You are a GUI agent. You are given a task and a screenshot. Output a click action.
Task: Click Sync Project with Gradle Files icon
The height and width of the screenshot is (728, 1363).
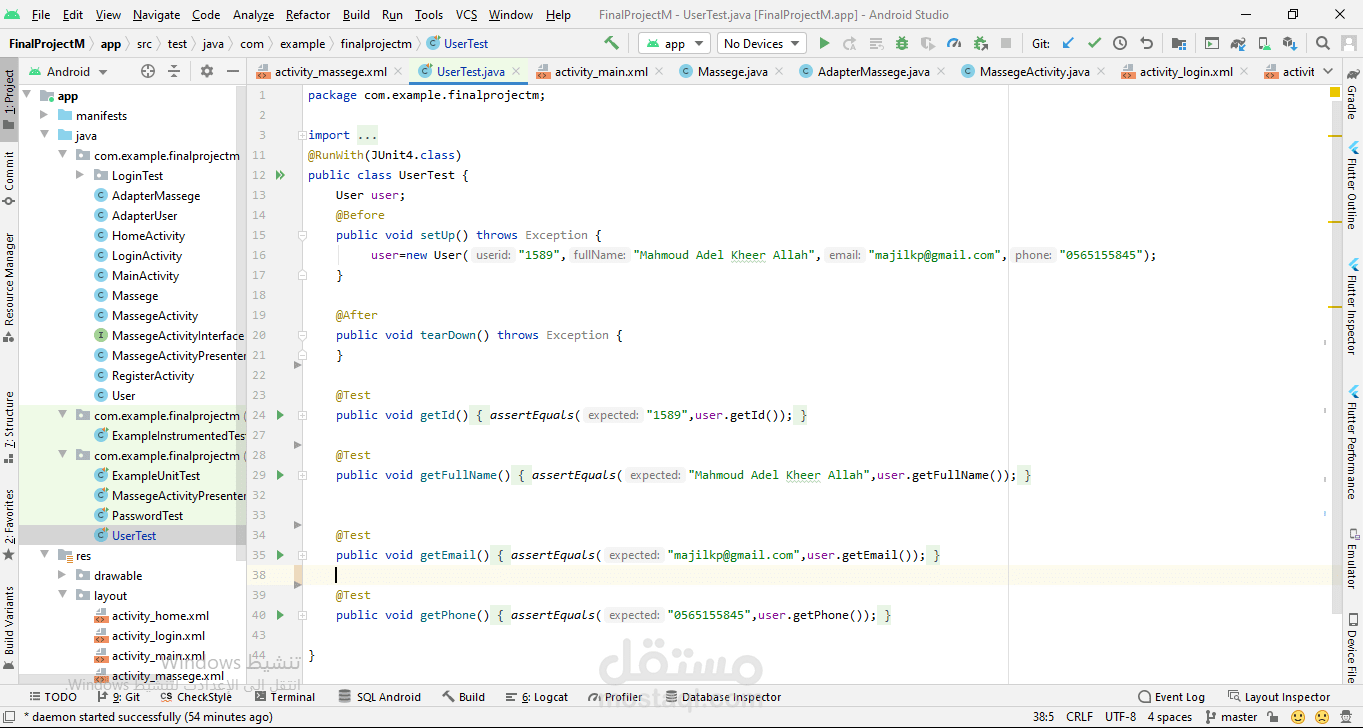pyautogui.click(x=1238, y=43)
